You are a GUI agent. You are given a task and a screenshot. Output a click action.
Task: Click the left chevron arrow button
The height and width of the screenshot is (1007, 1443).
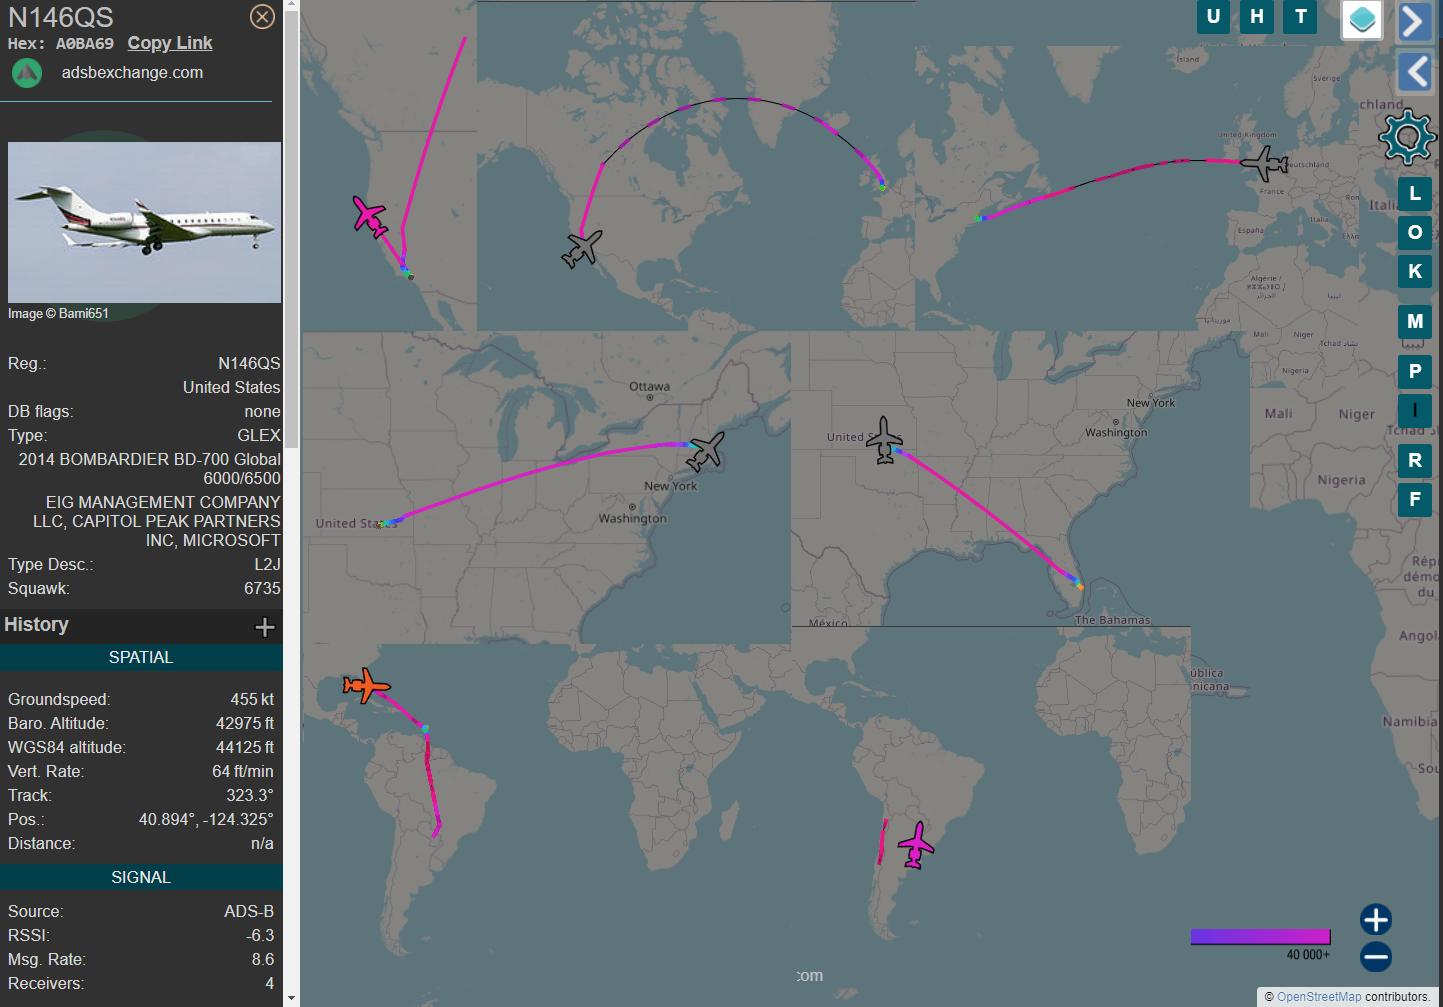(x=1414, y=72)
